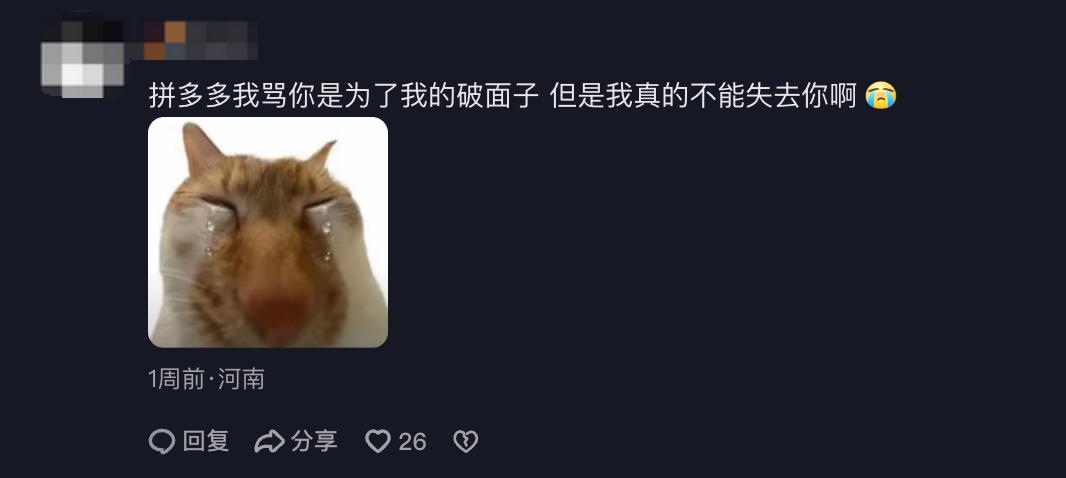Click the 回复 text label

pyautogui.click(x=206, y=442)
